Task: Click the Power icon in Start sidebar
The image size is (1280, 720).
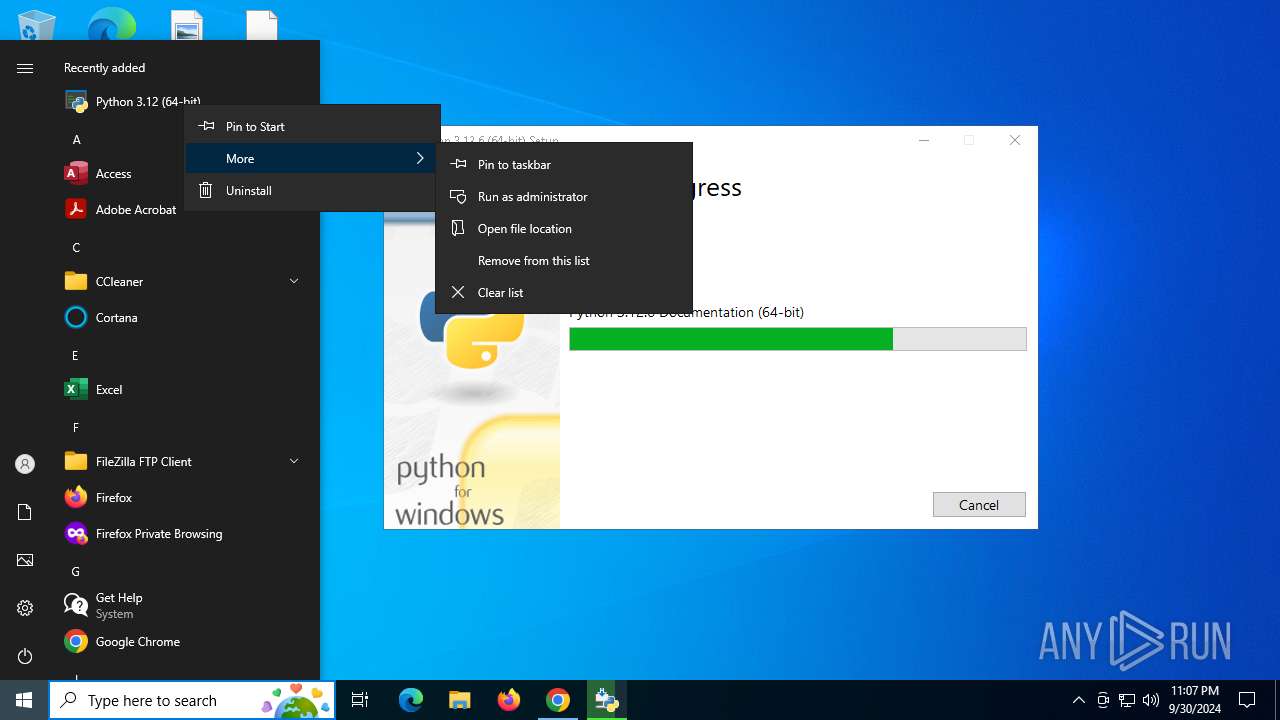Action: pyautogui.click(x=25, y=656)
